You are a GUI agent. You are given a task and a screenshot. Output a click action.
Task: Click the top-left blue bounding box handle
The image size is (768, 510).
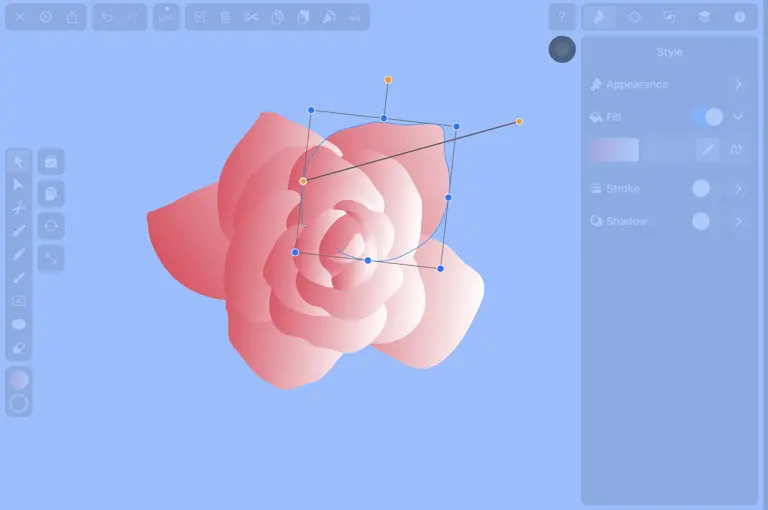coord(311,110)
